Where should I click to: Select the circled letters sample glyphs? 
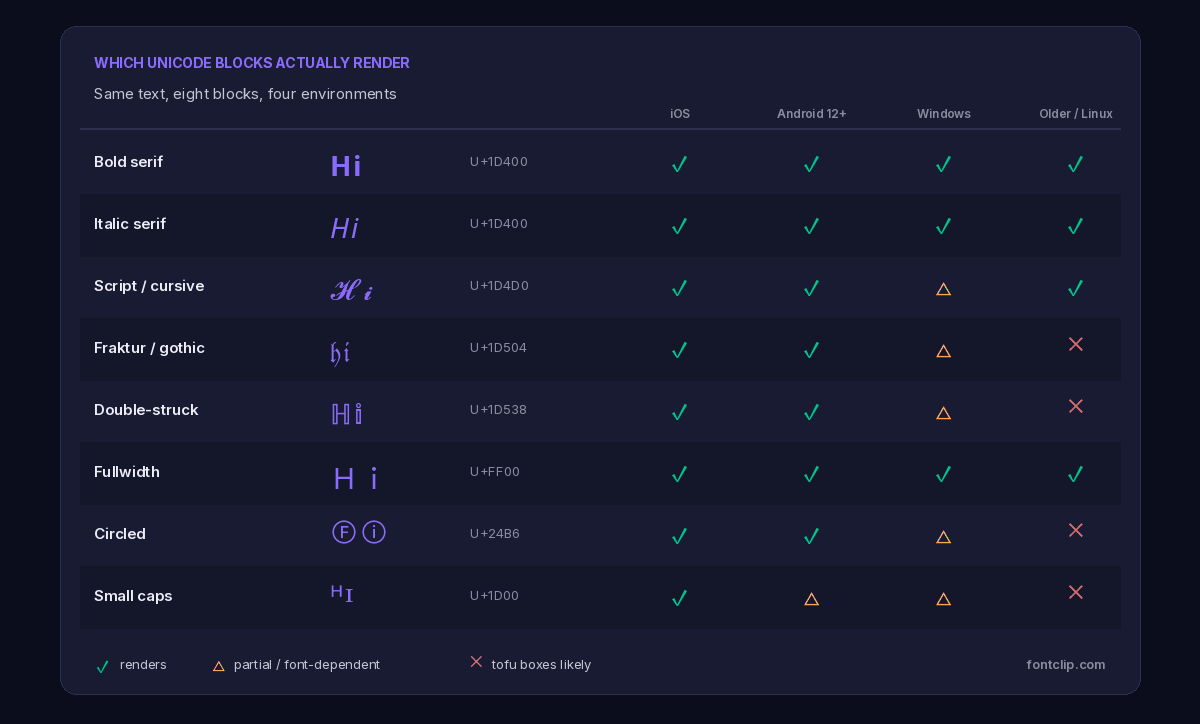[359, 532]
